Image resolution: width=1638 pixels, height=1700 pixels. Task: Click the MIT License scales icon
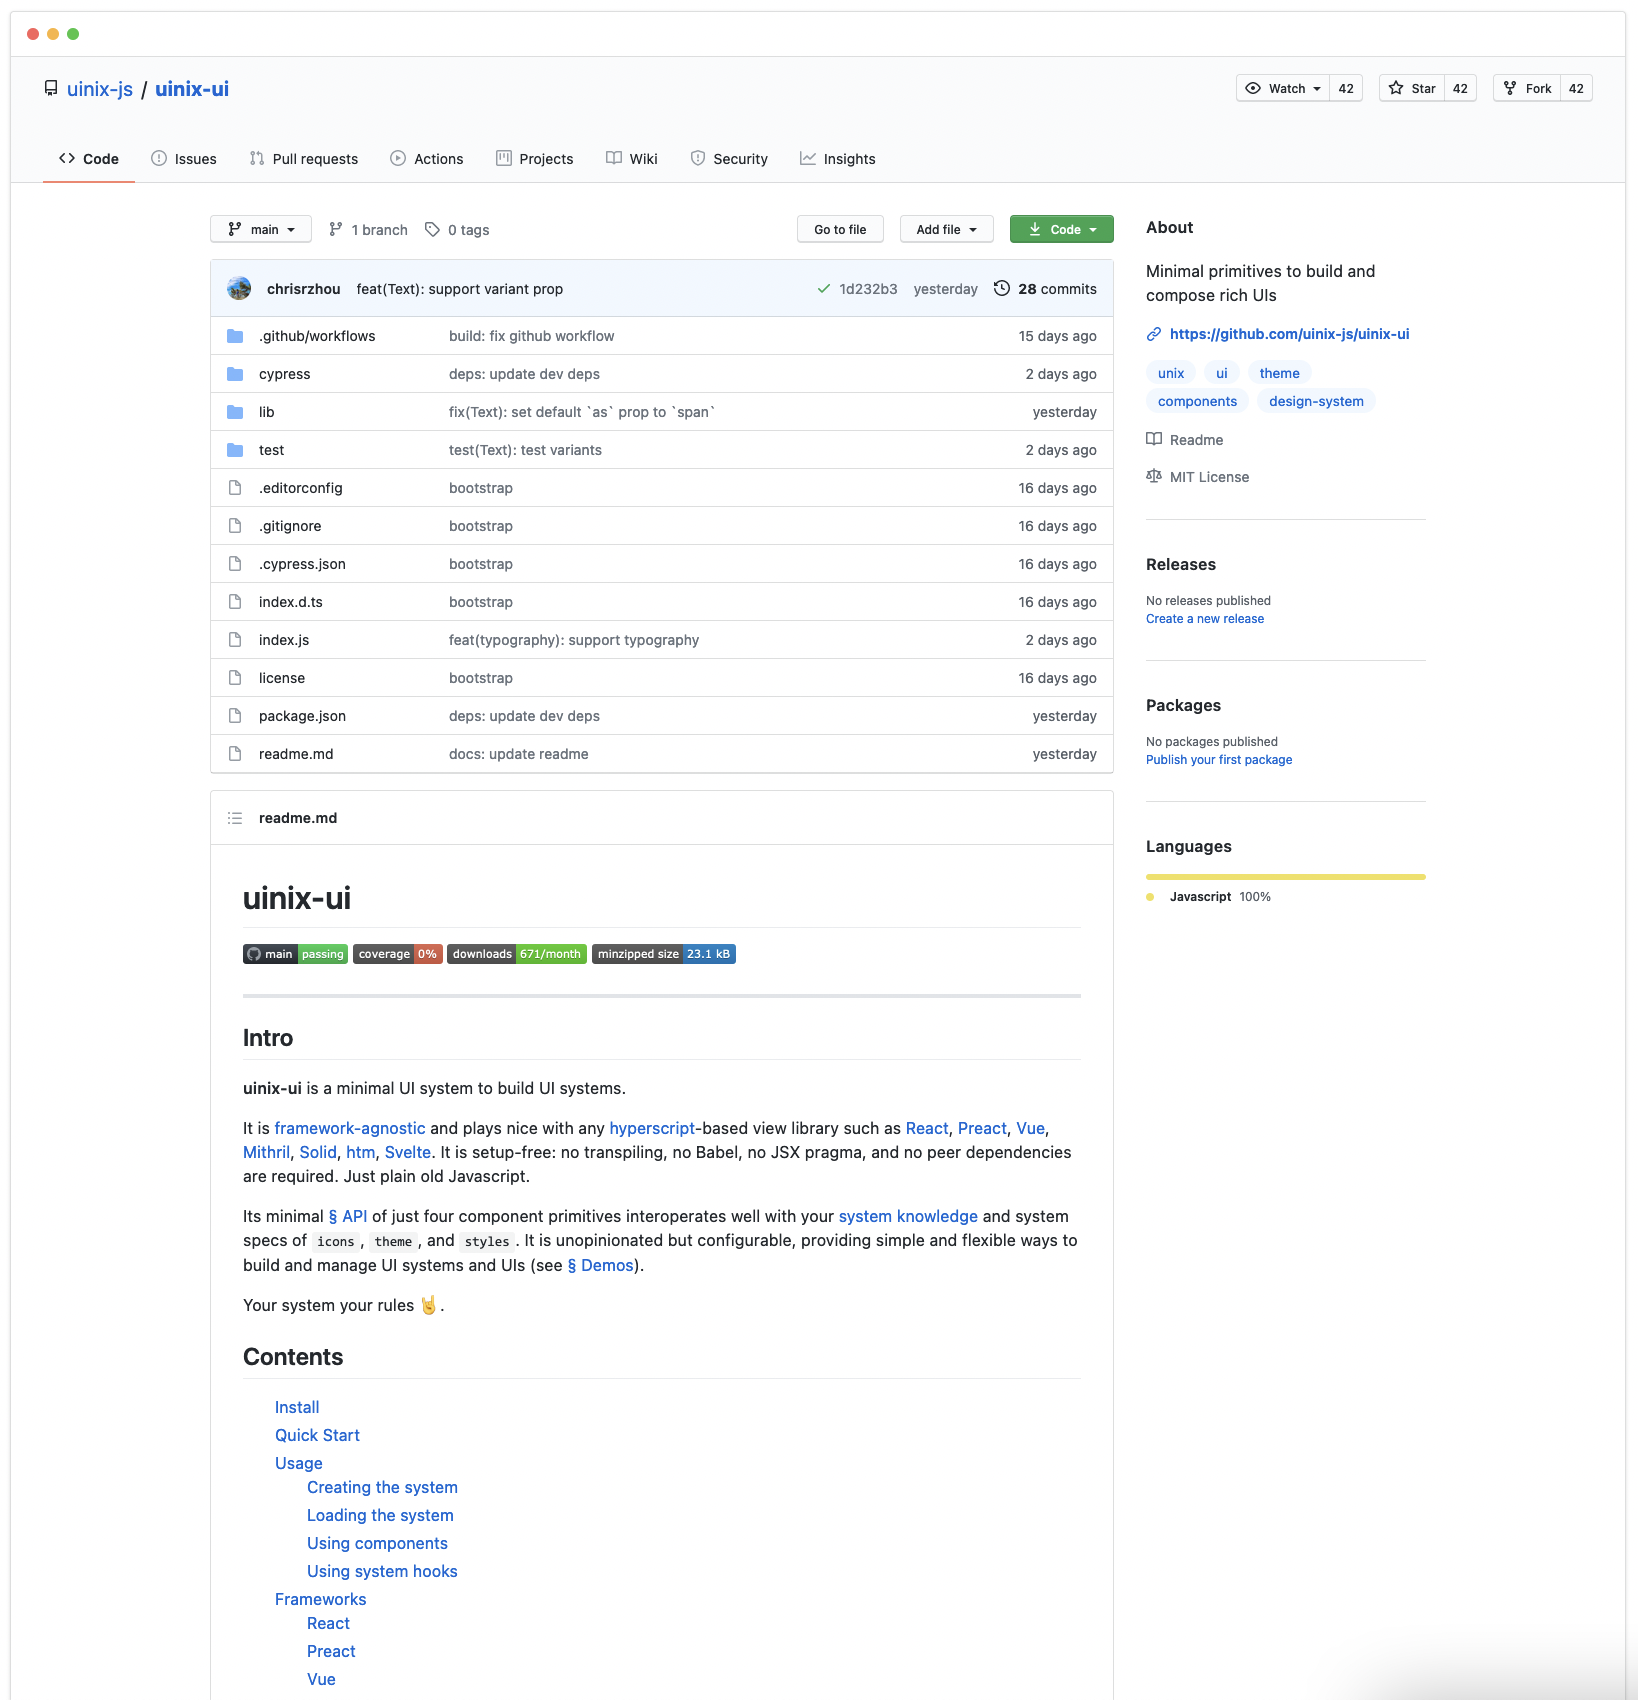pos(1154,477)
